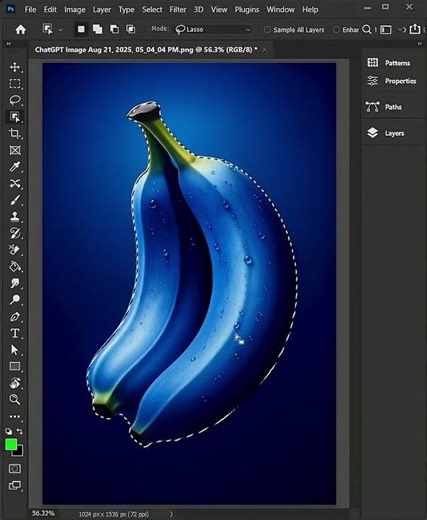Change screen mode icon
The image size is (427, 520).
click(15, 485)
